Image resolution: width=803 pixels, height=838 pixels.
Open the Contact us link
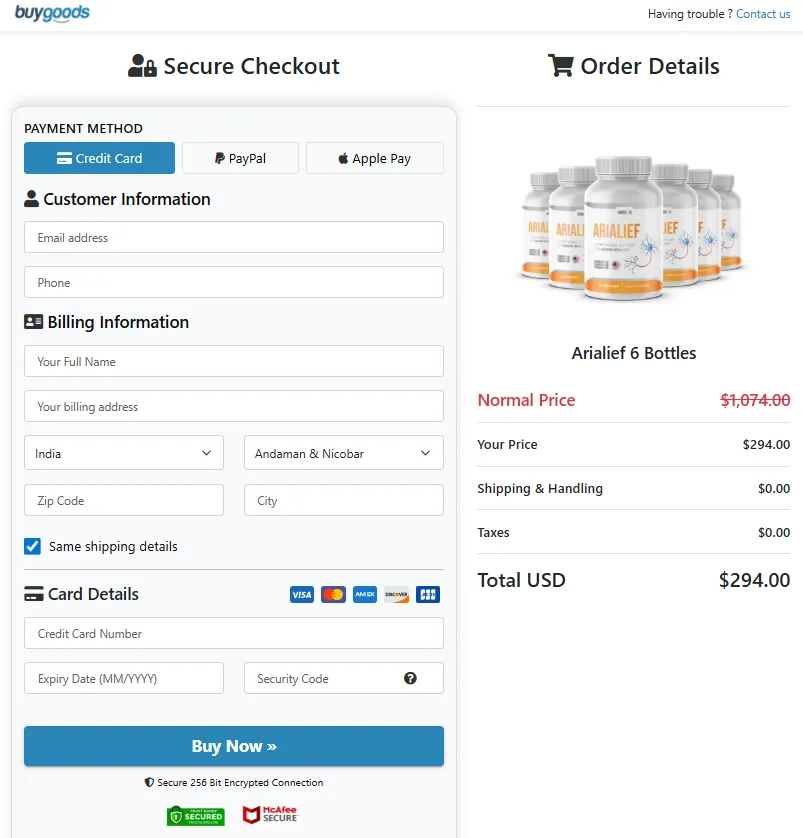click(x=763, y=14)
